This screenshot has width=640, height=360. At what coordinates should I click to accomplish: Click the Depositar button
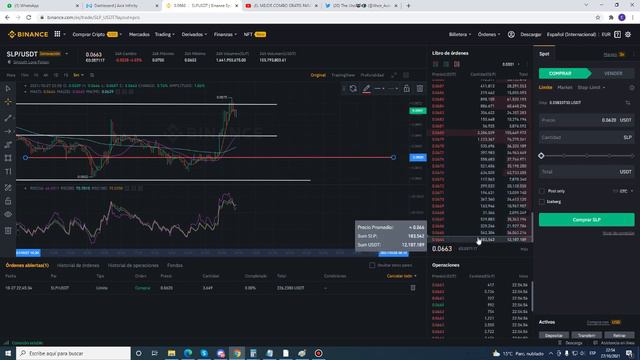coord(554,336)
